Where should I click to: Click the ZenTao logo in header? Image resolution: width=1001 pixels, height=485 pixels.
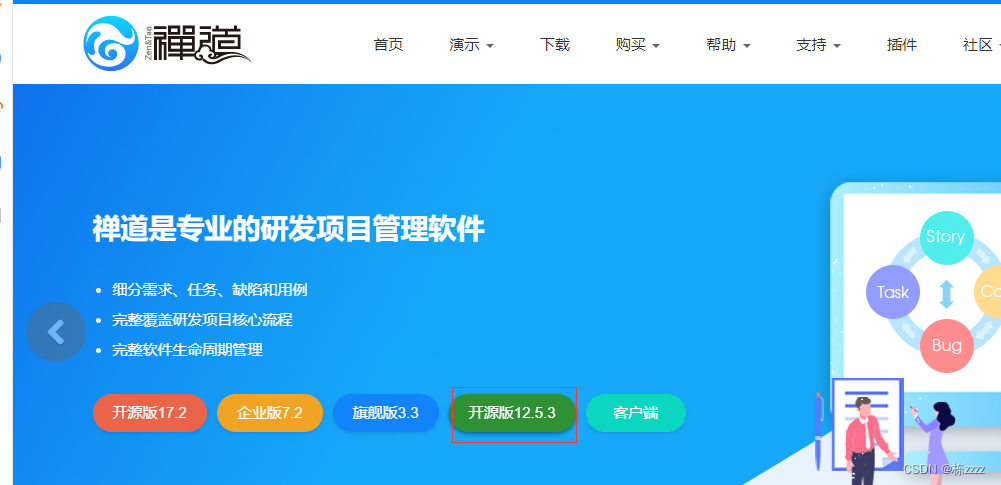point(167,43)
